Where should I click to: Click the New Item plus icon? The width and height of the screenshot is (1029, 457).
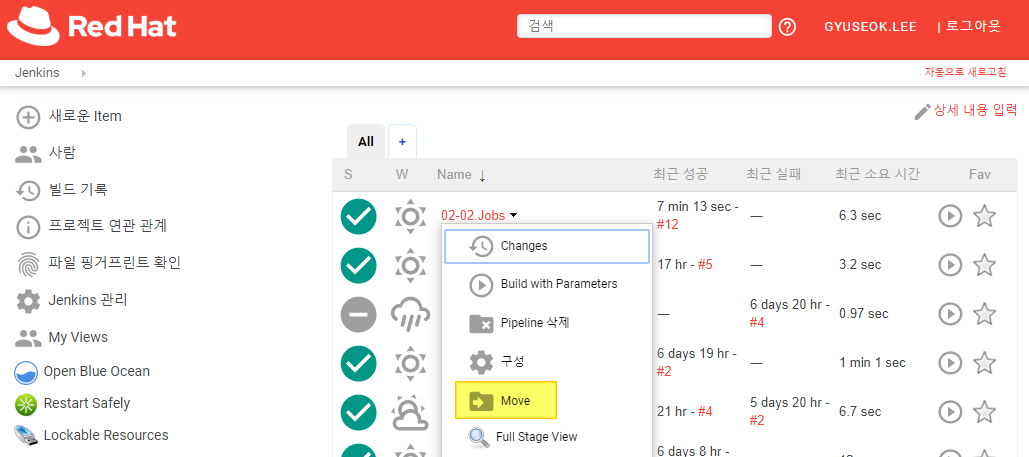(29, 116)
